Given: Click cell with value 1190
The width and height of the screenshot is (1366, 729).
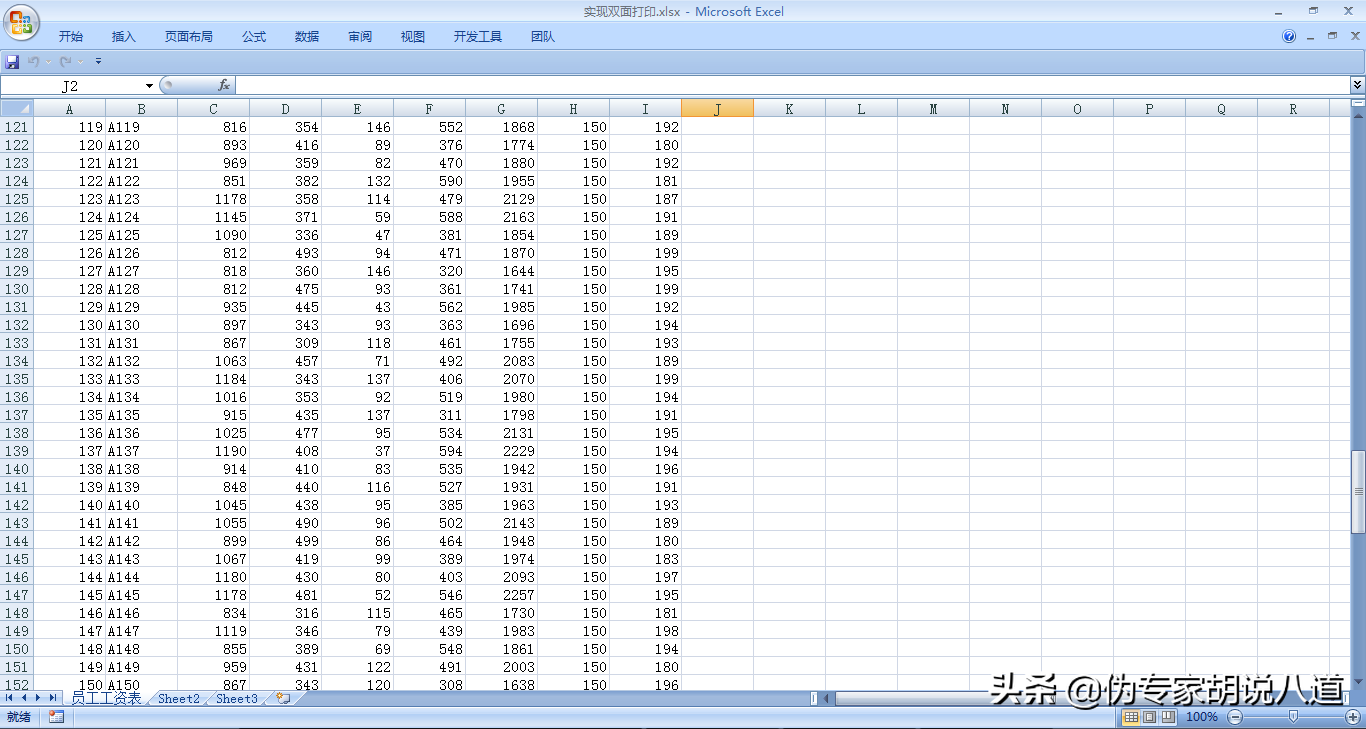Looking at the screenshot, I should click(x=213, y=451).
